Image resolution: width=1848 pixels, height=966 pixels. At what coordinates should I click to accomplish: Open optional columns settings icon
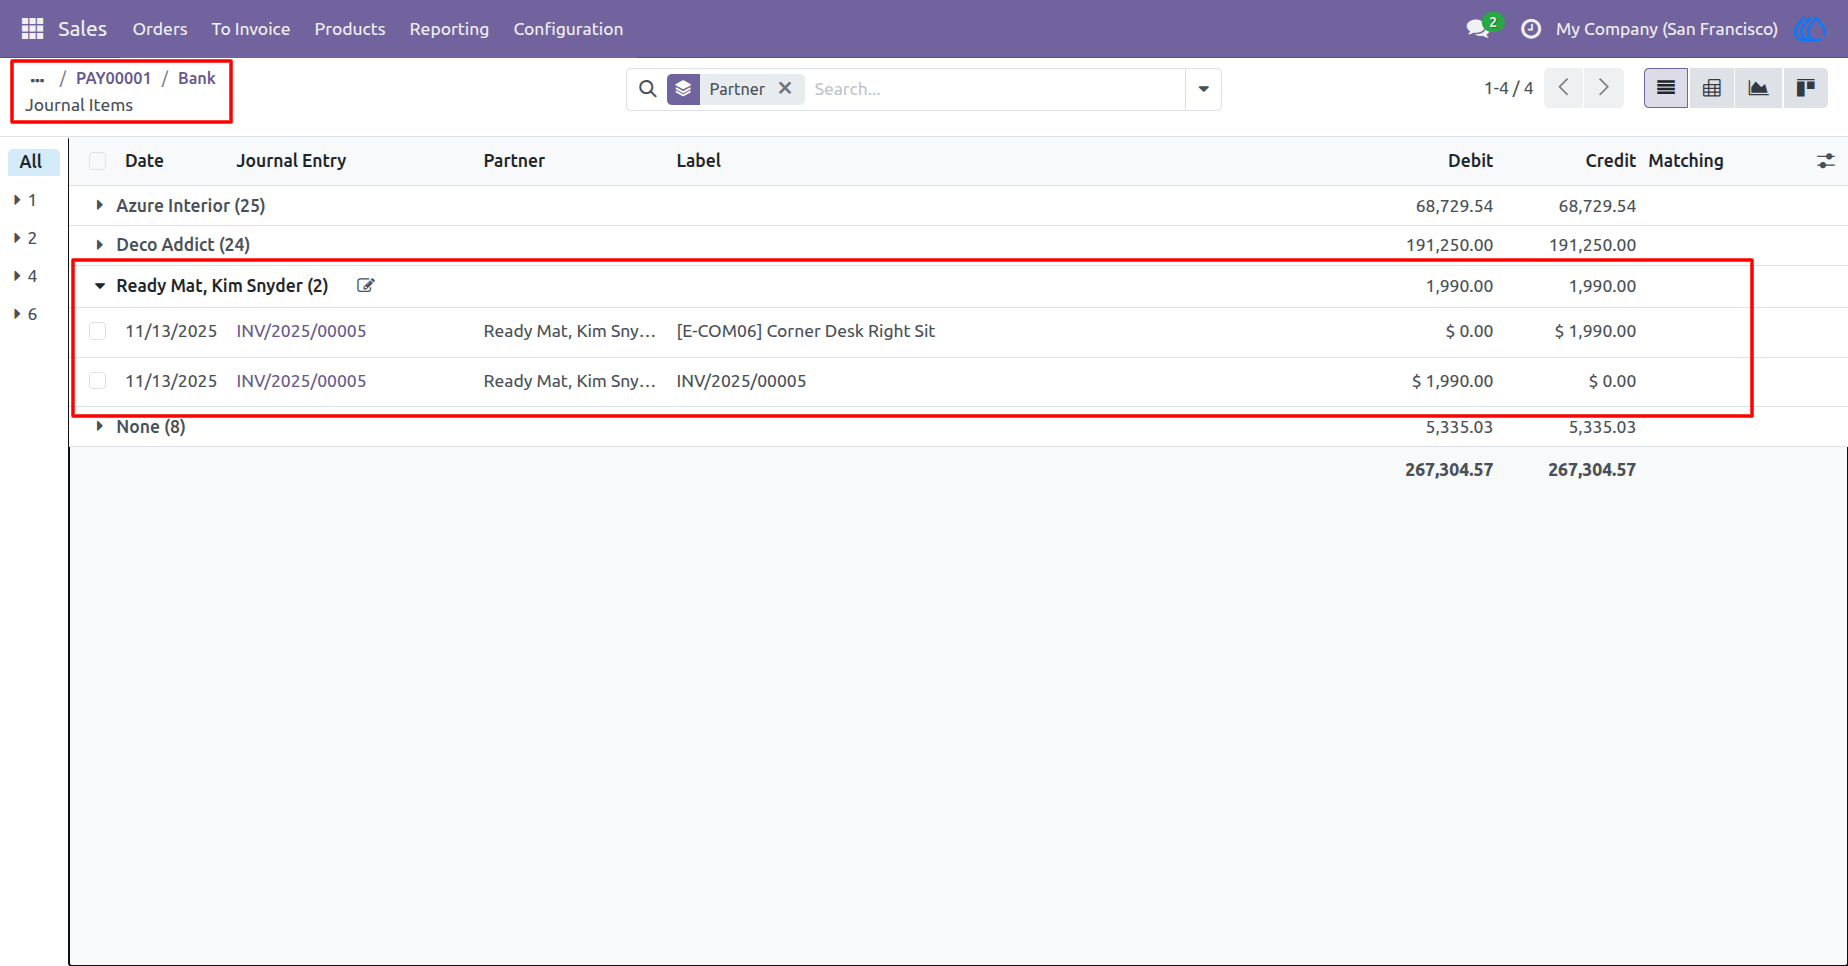(x=1826, y=161)
